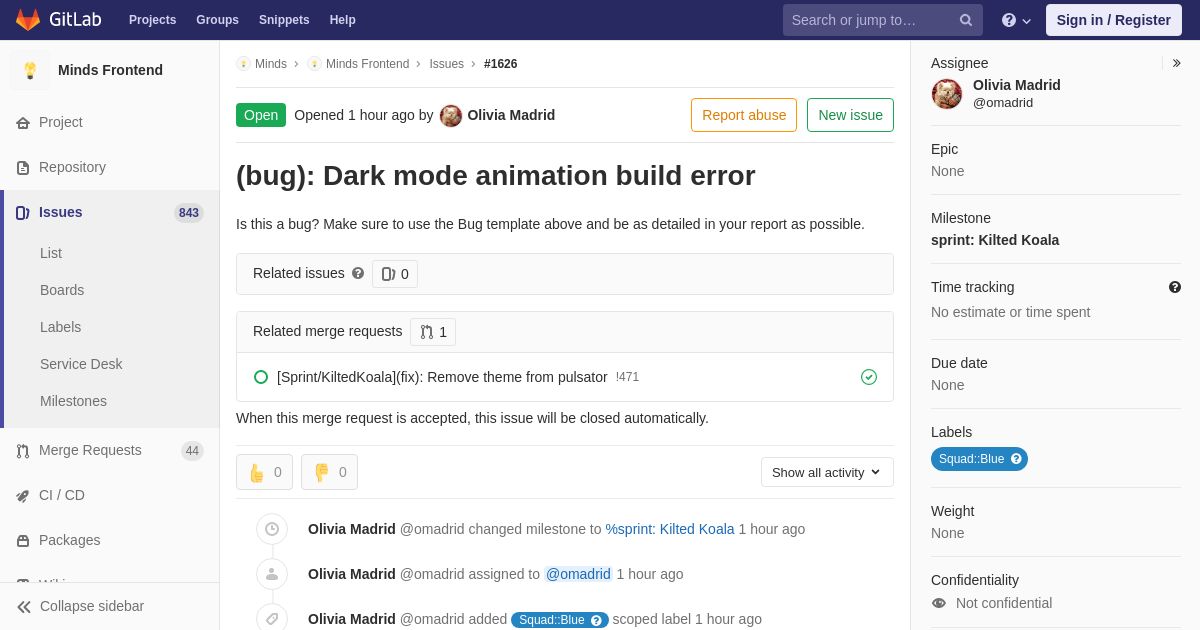Click the search magnifier icon
The width and height of the screenshot is (1200, 630).
[966, 20]
